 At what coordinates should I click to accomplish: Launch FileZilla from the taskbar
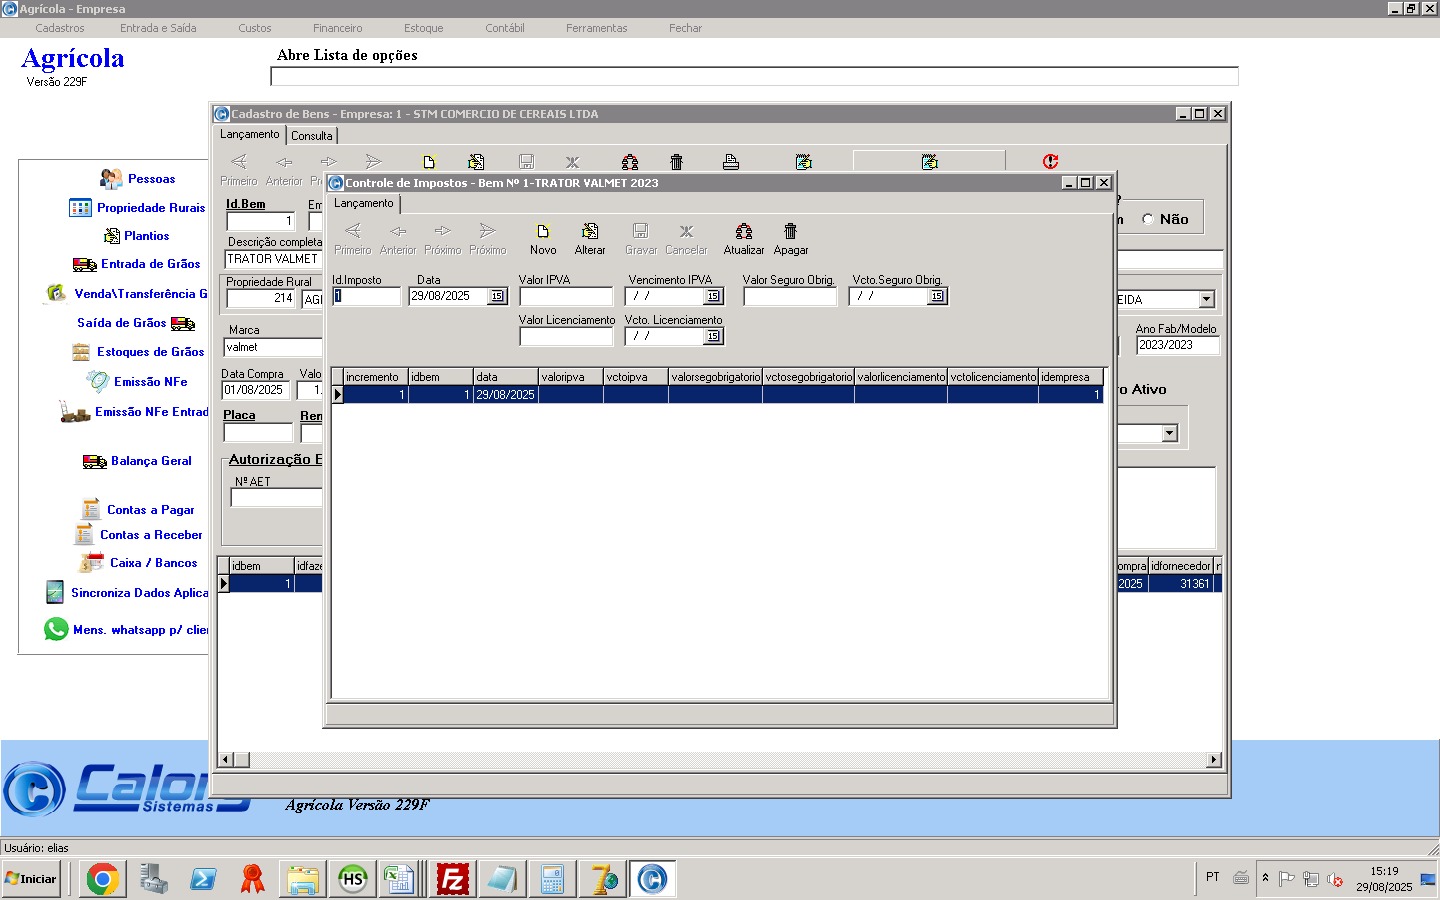point(453,879)
